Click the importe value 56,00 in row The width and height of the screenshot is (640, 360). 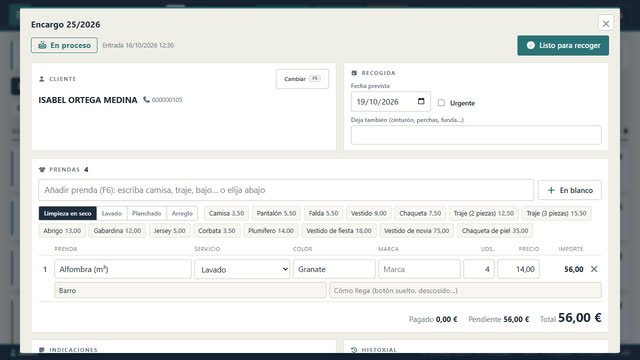tap(573, 269)
